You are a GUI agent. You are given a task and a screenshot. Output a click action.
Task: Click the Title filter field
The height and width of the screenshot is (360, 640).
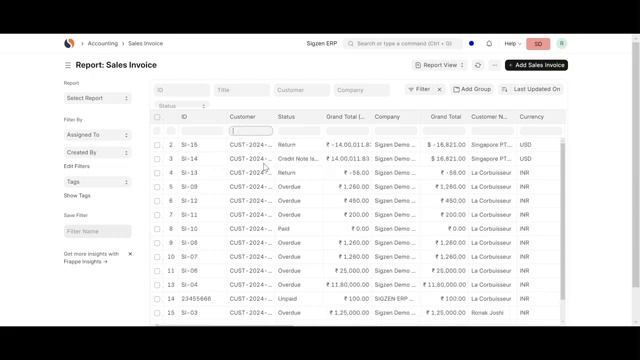tap(242, 90)
